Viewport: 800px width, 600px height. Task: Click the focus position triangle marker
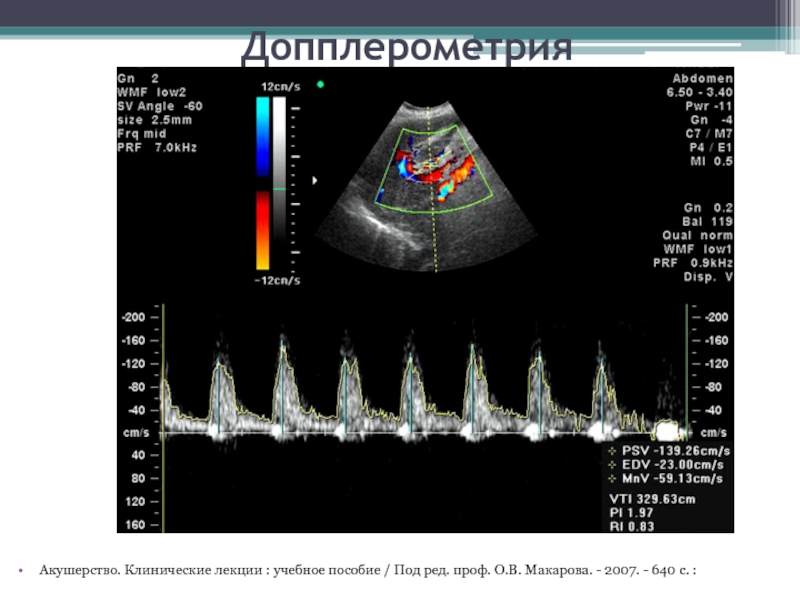[x=315, y=181]
